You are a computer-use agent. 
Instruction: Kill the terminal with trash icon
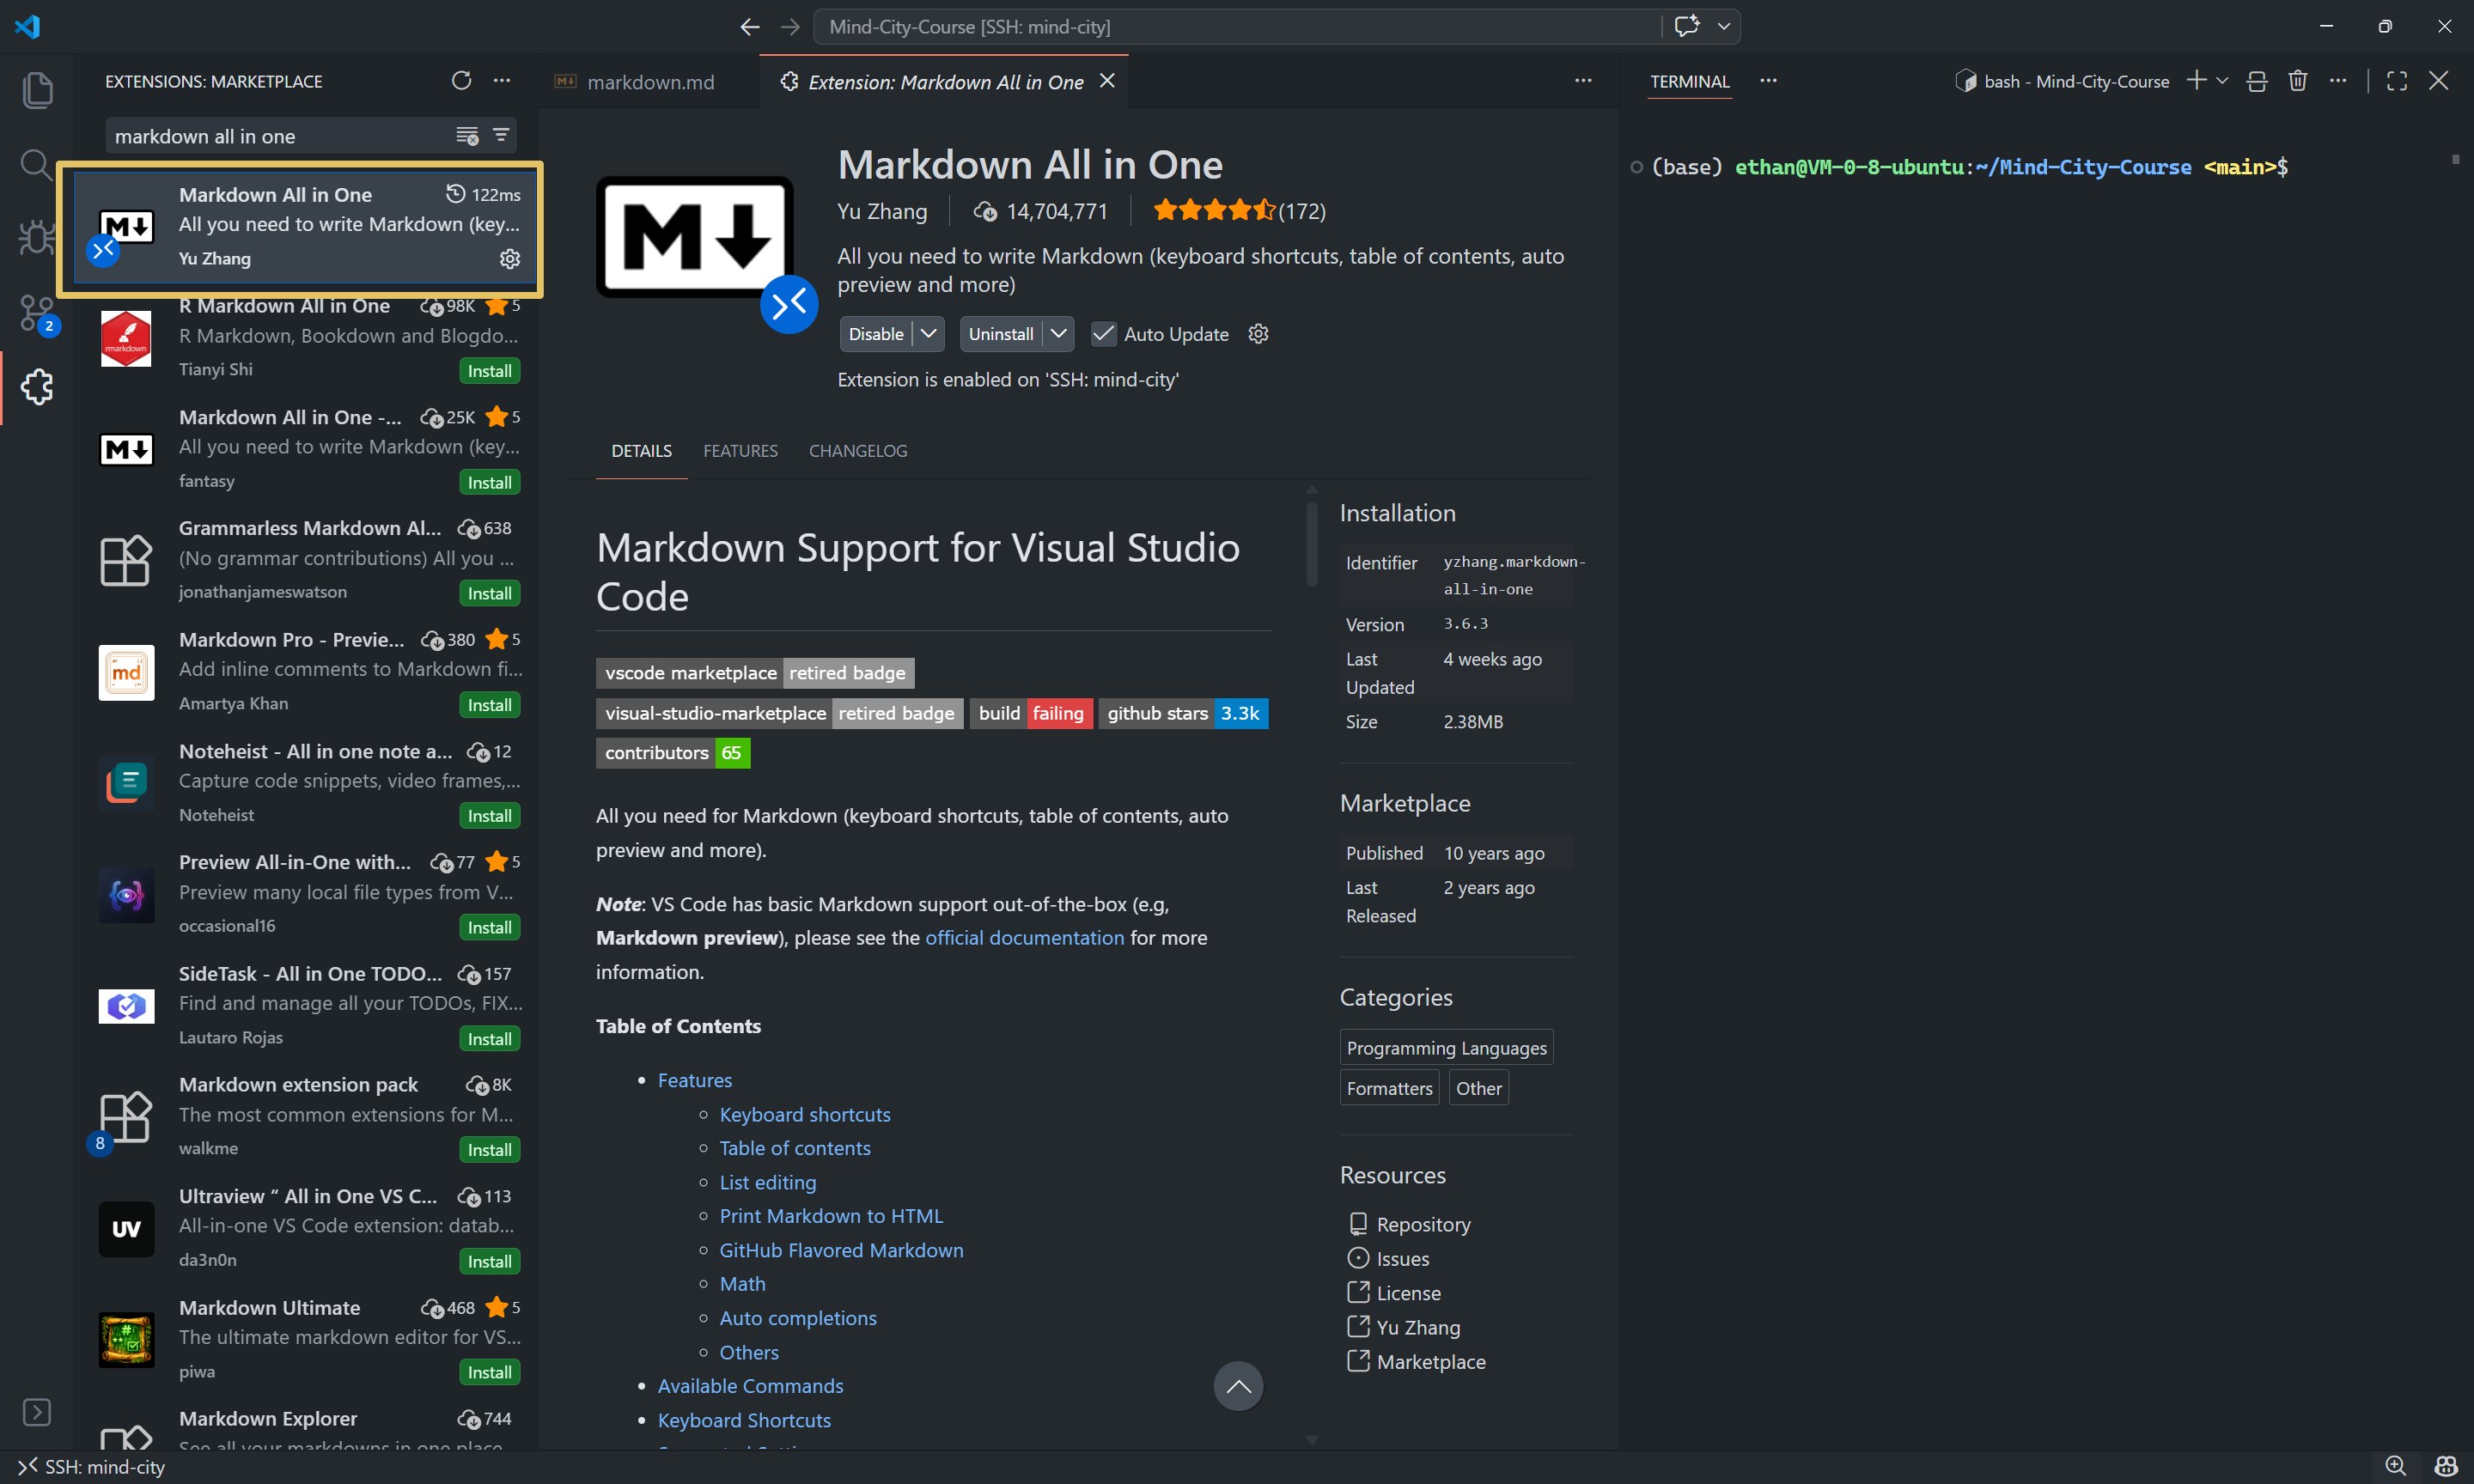click(x=2297, y=81)
